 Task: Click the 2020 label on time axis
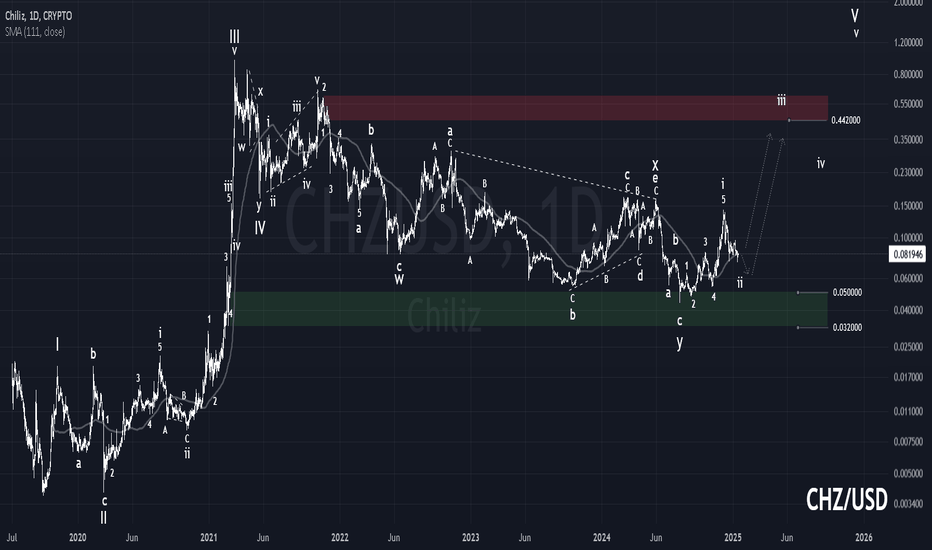tap(78, 538)
